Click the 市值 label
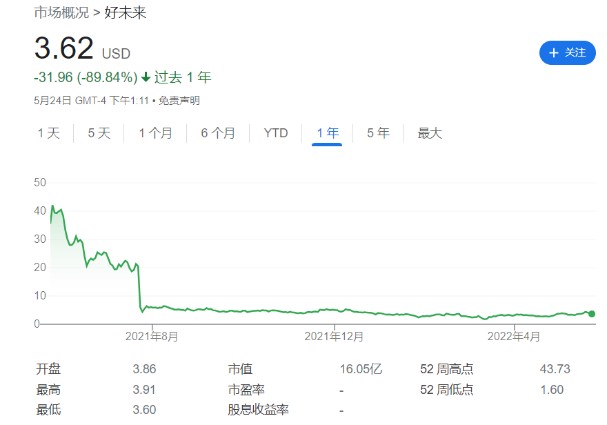The width and height of the screenshot is (607, 425). tap(240, 369)
